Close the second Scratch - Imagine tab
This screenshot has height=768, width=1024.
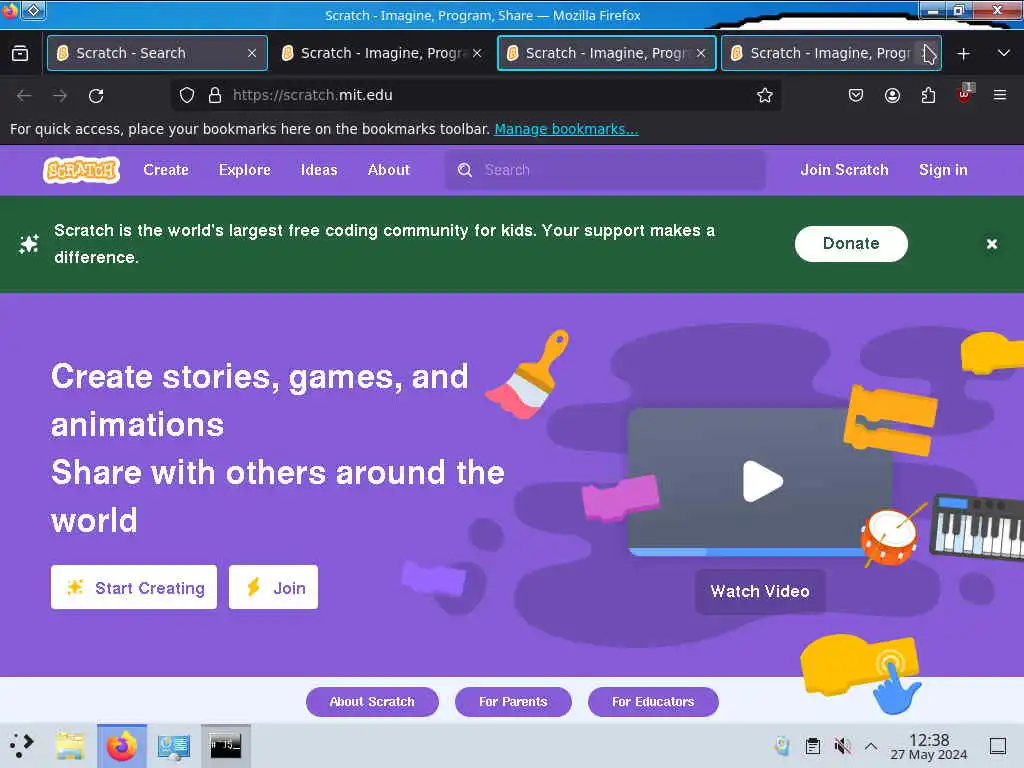click(x=477, y=53)
